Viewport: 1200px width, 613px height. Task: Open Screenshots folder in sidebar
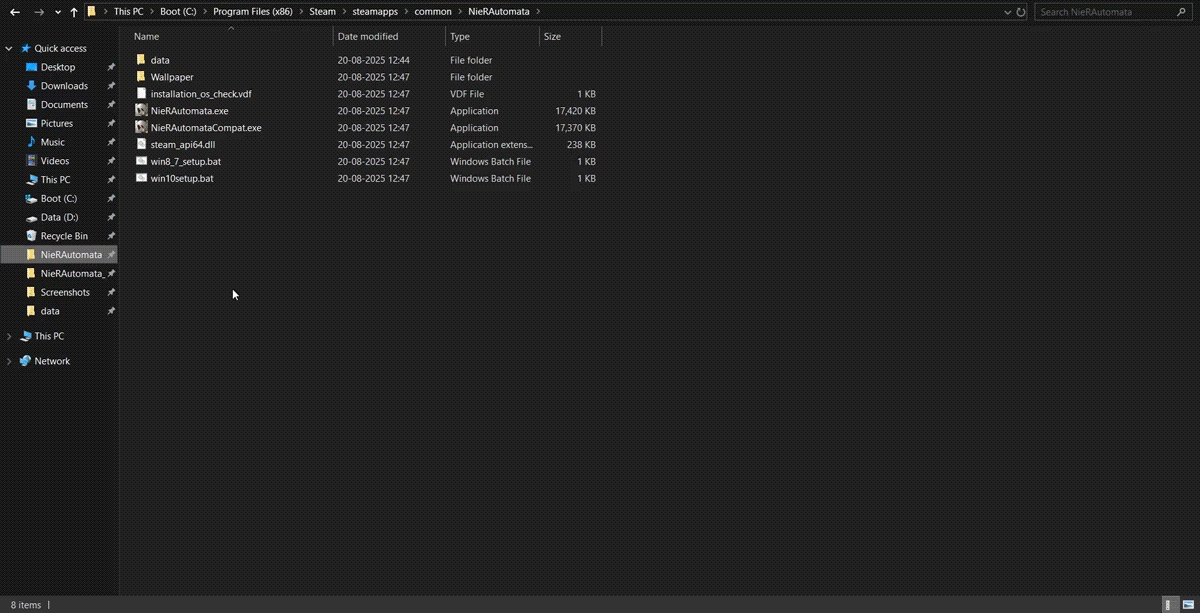tap(65, 292)
